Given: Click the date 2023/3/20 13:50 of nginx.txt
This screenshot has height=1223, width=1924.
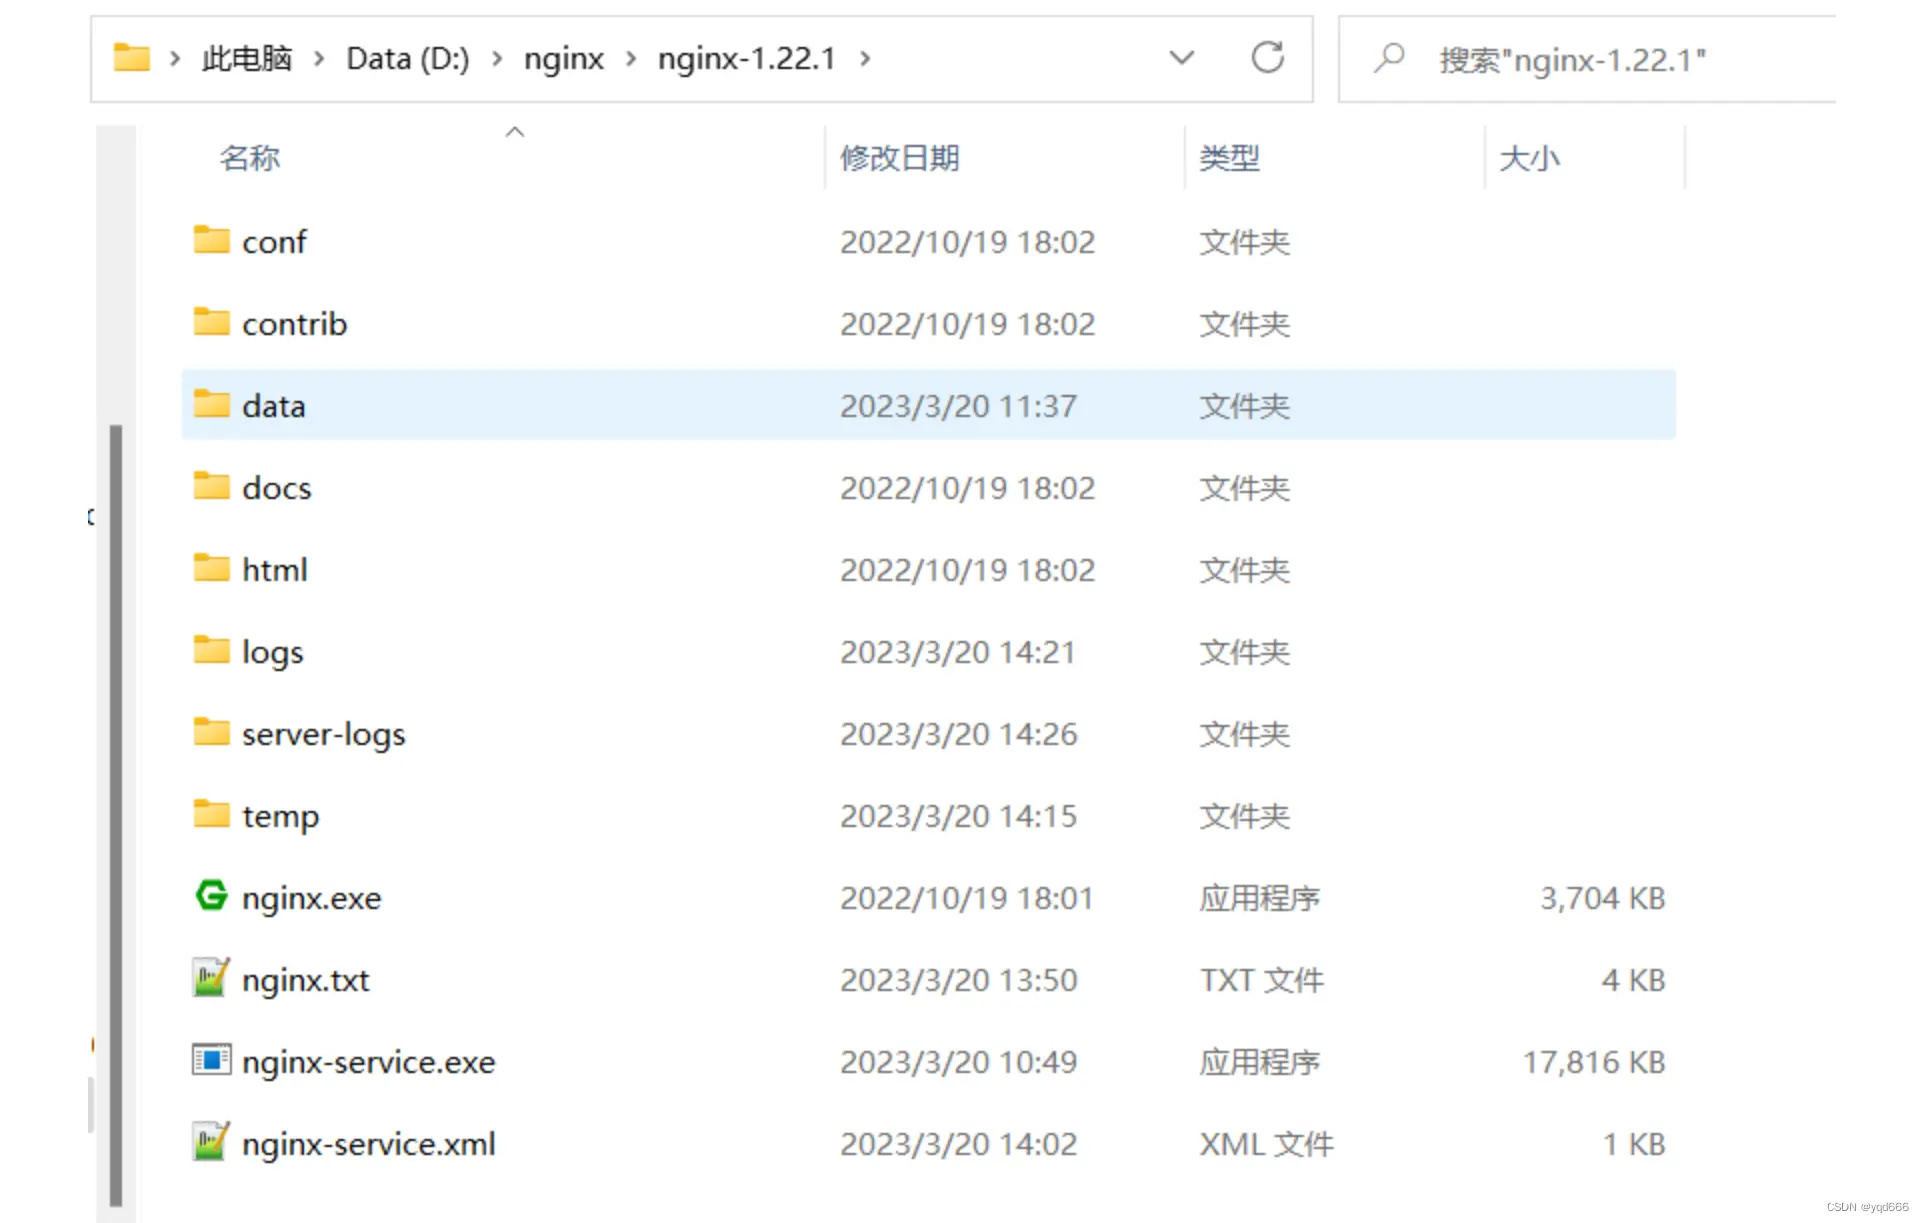Looking at the screenshot, I should (x=958, y=980).
